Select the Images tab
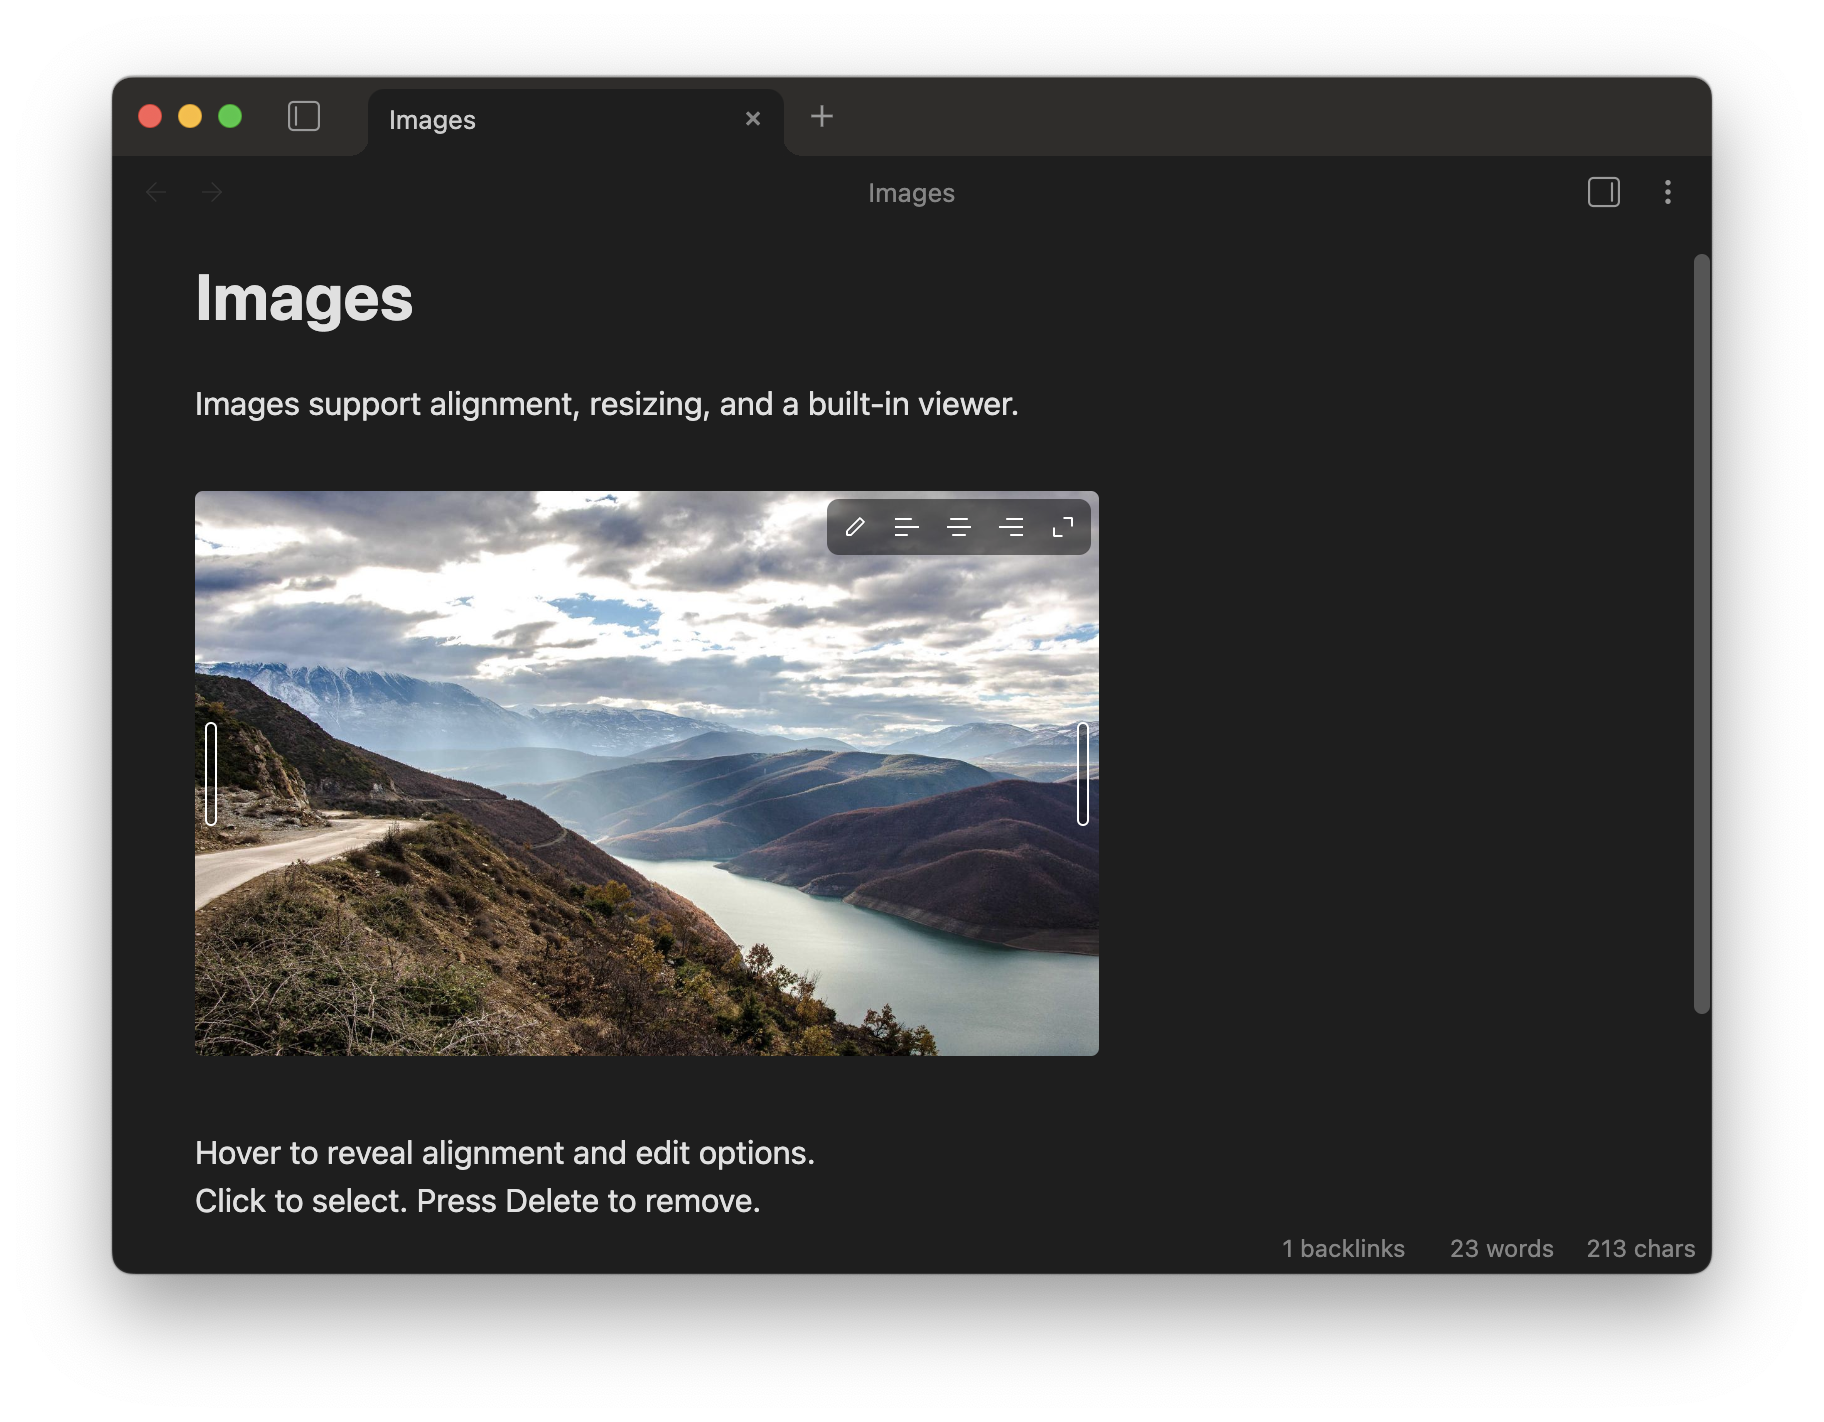This screenshot has width=1824, height=1422. [x=540, y=120]
